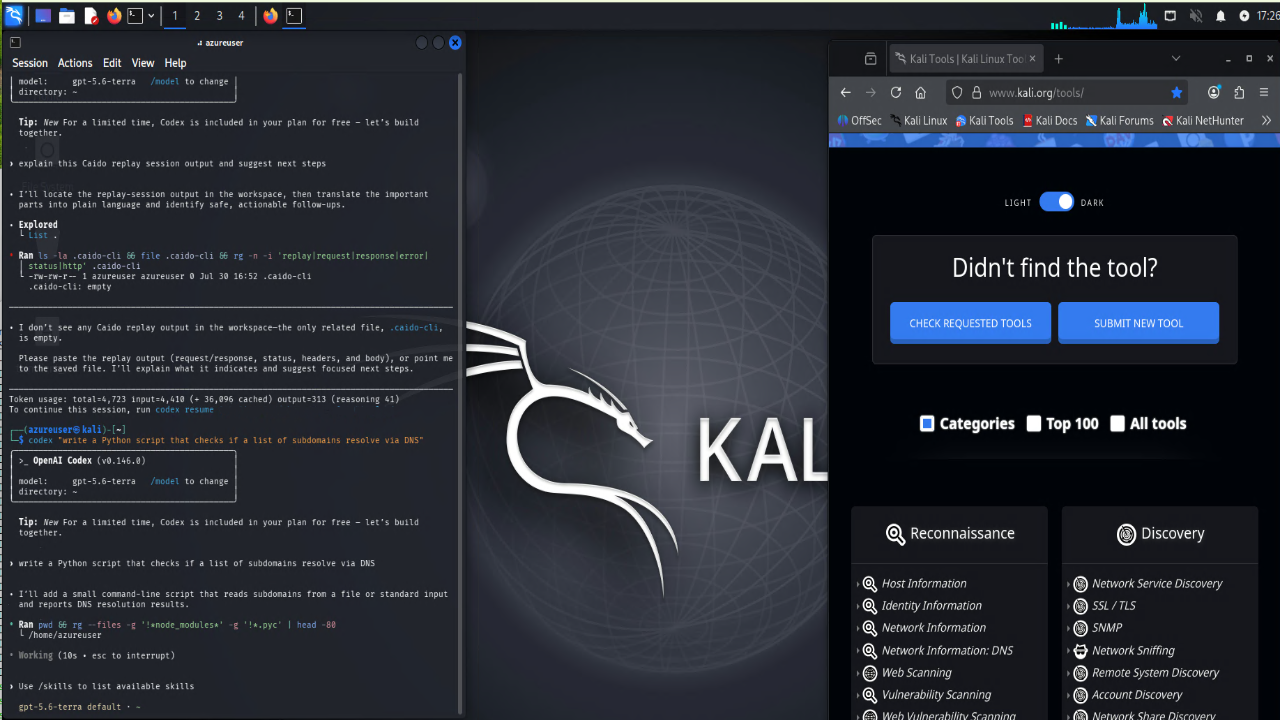Launch Firefox from the taskbar launcher

tap(114, 16)
